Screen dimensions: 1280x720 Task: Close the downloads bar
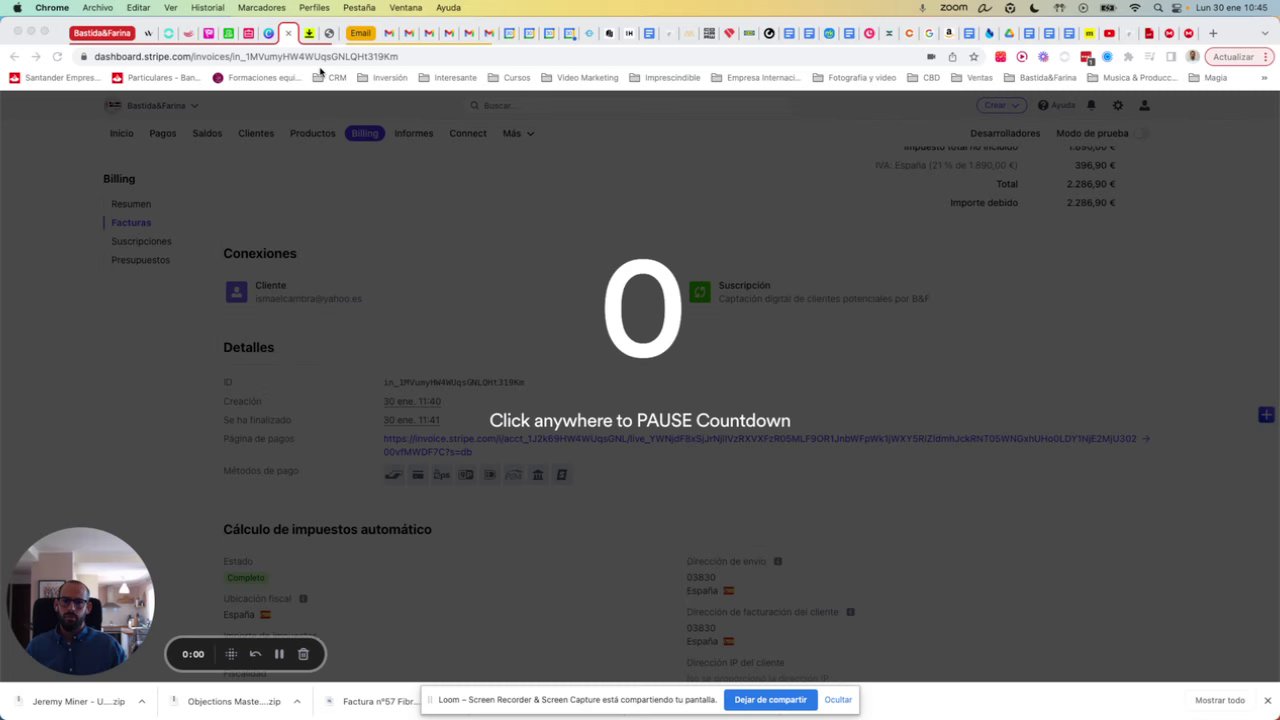coord(1267,700)
